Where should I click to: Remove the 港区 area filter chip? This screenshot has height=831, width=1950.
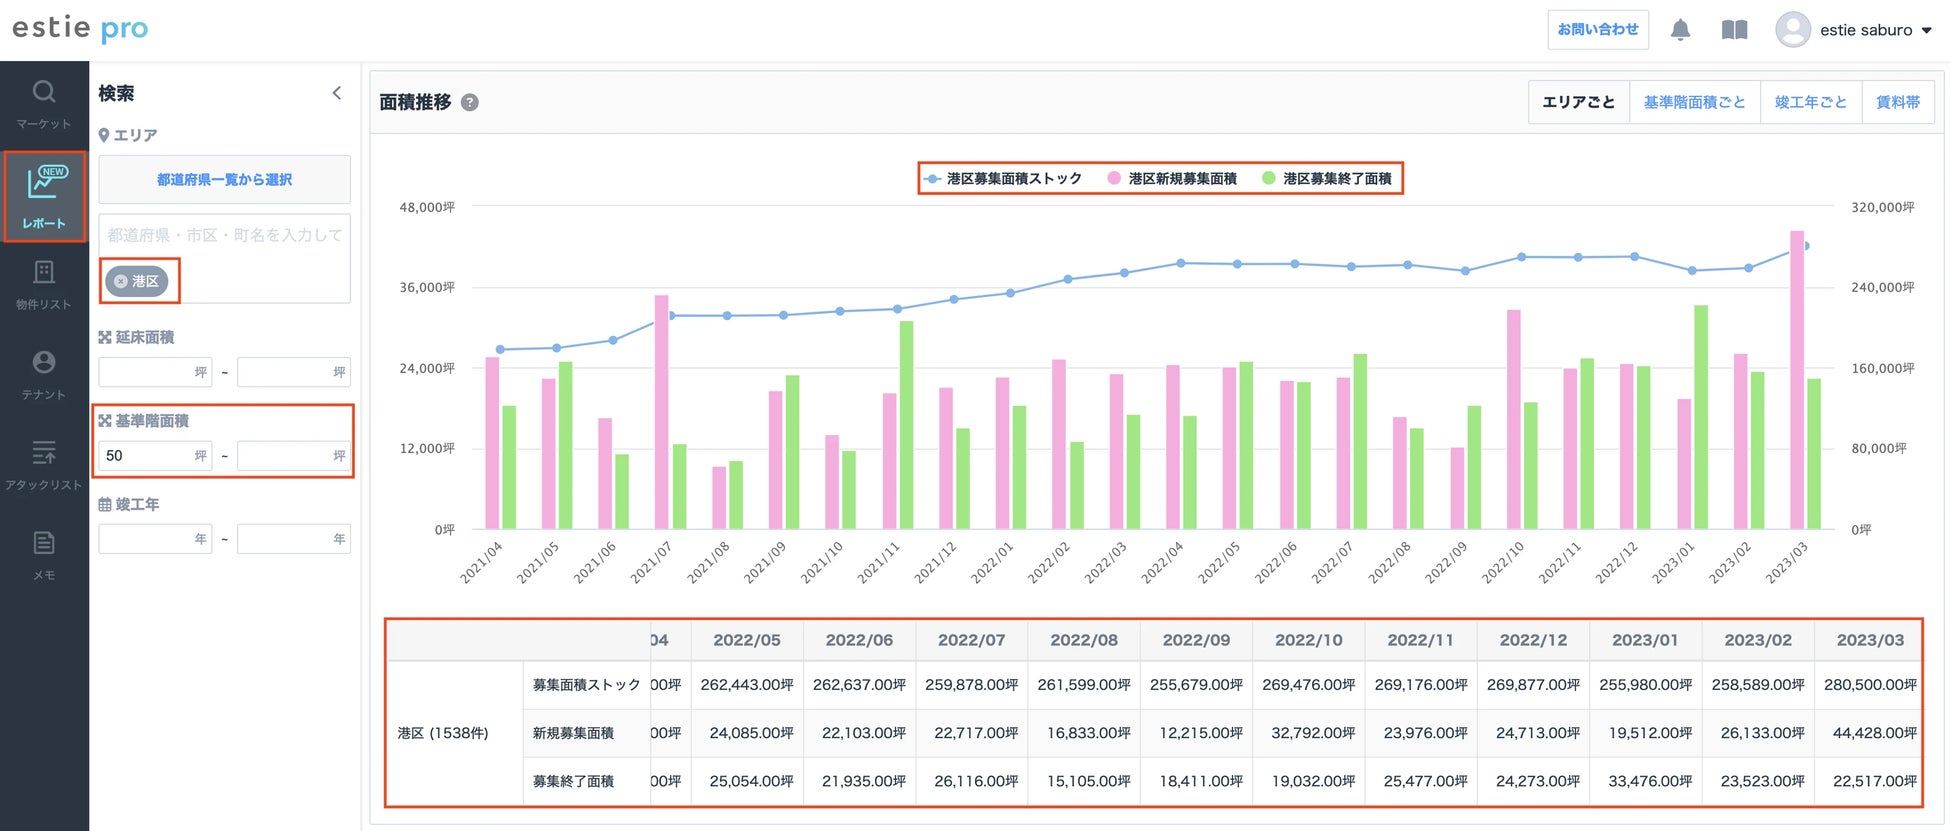pyautogui.click(x=121, y=281)
